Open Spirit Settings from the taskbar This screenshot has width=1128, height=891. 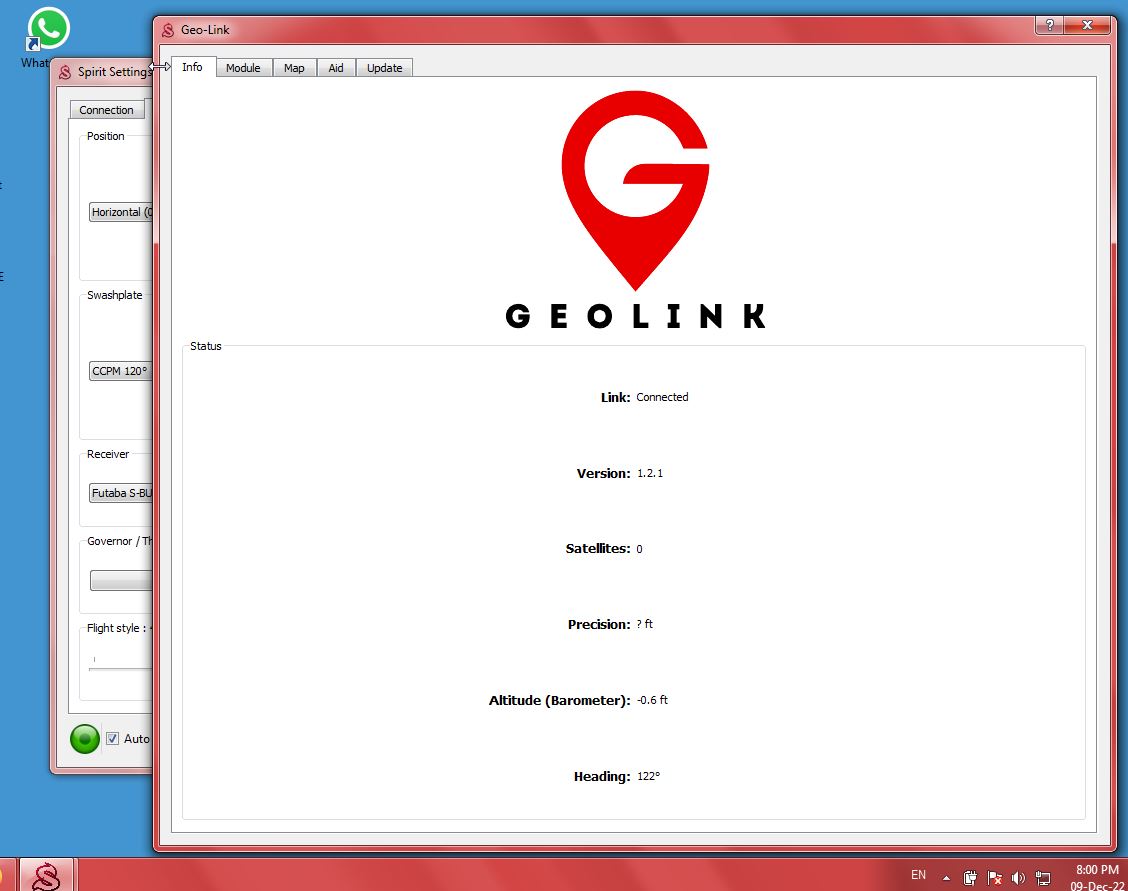click(46, 875)
